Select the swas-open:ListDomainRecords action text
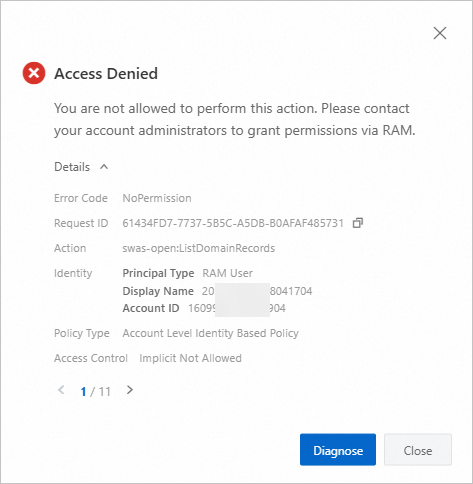Screen dimensions: 473x484 199,248
